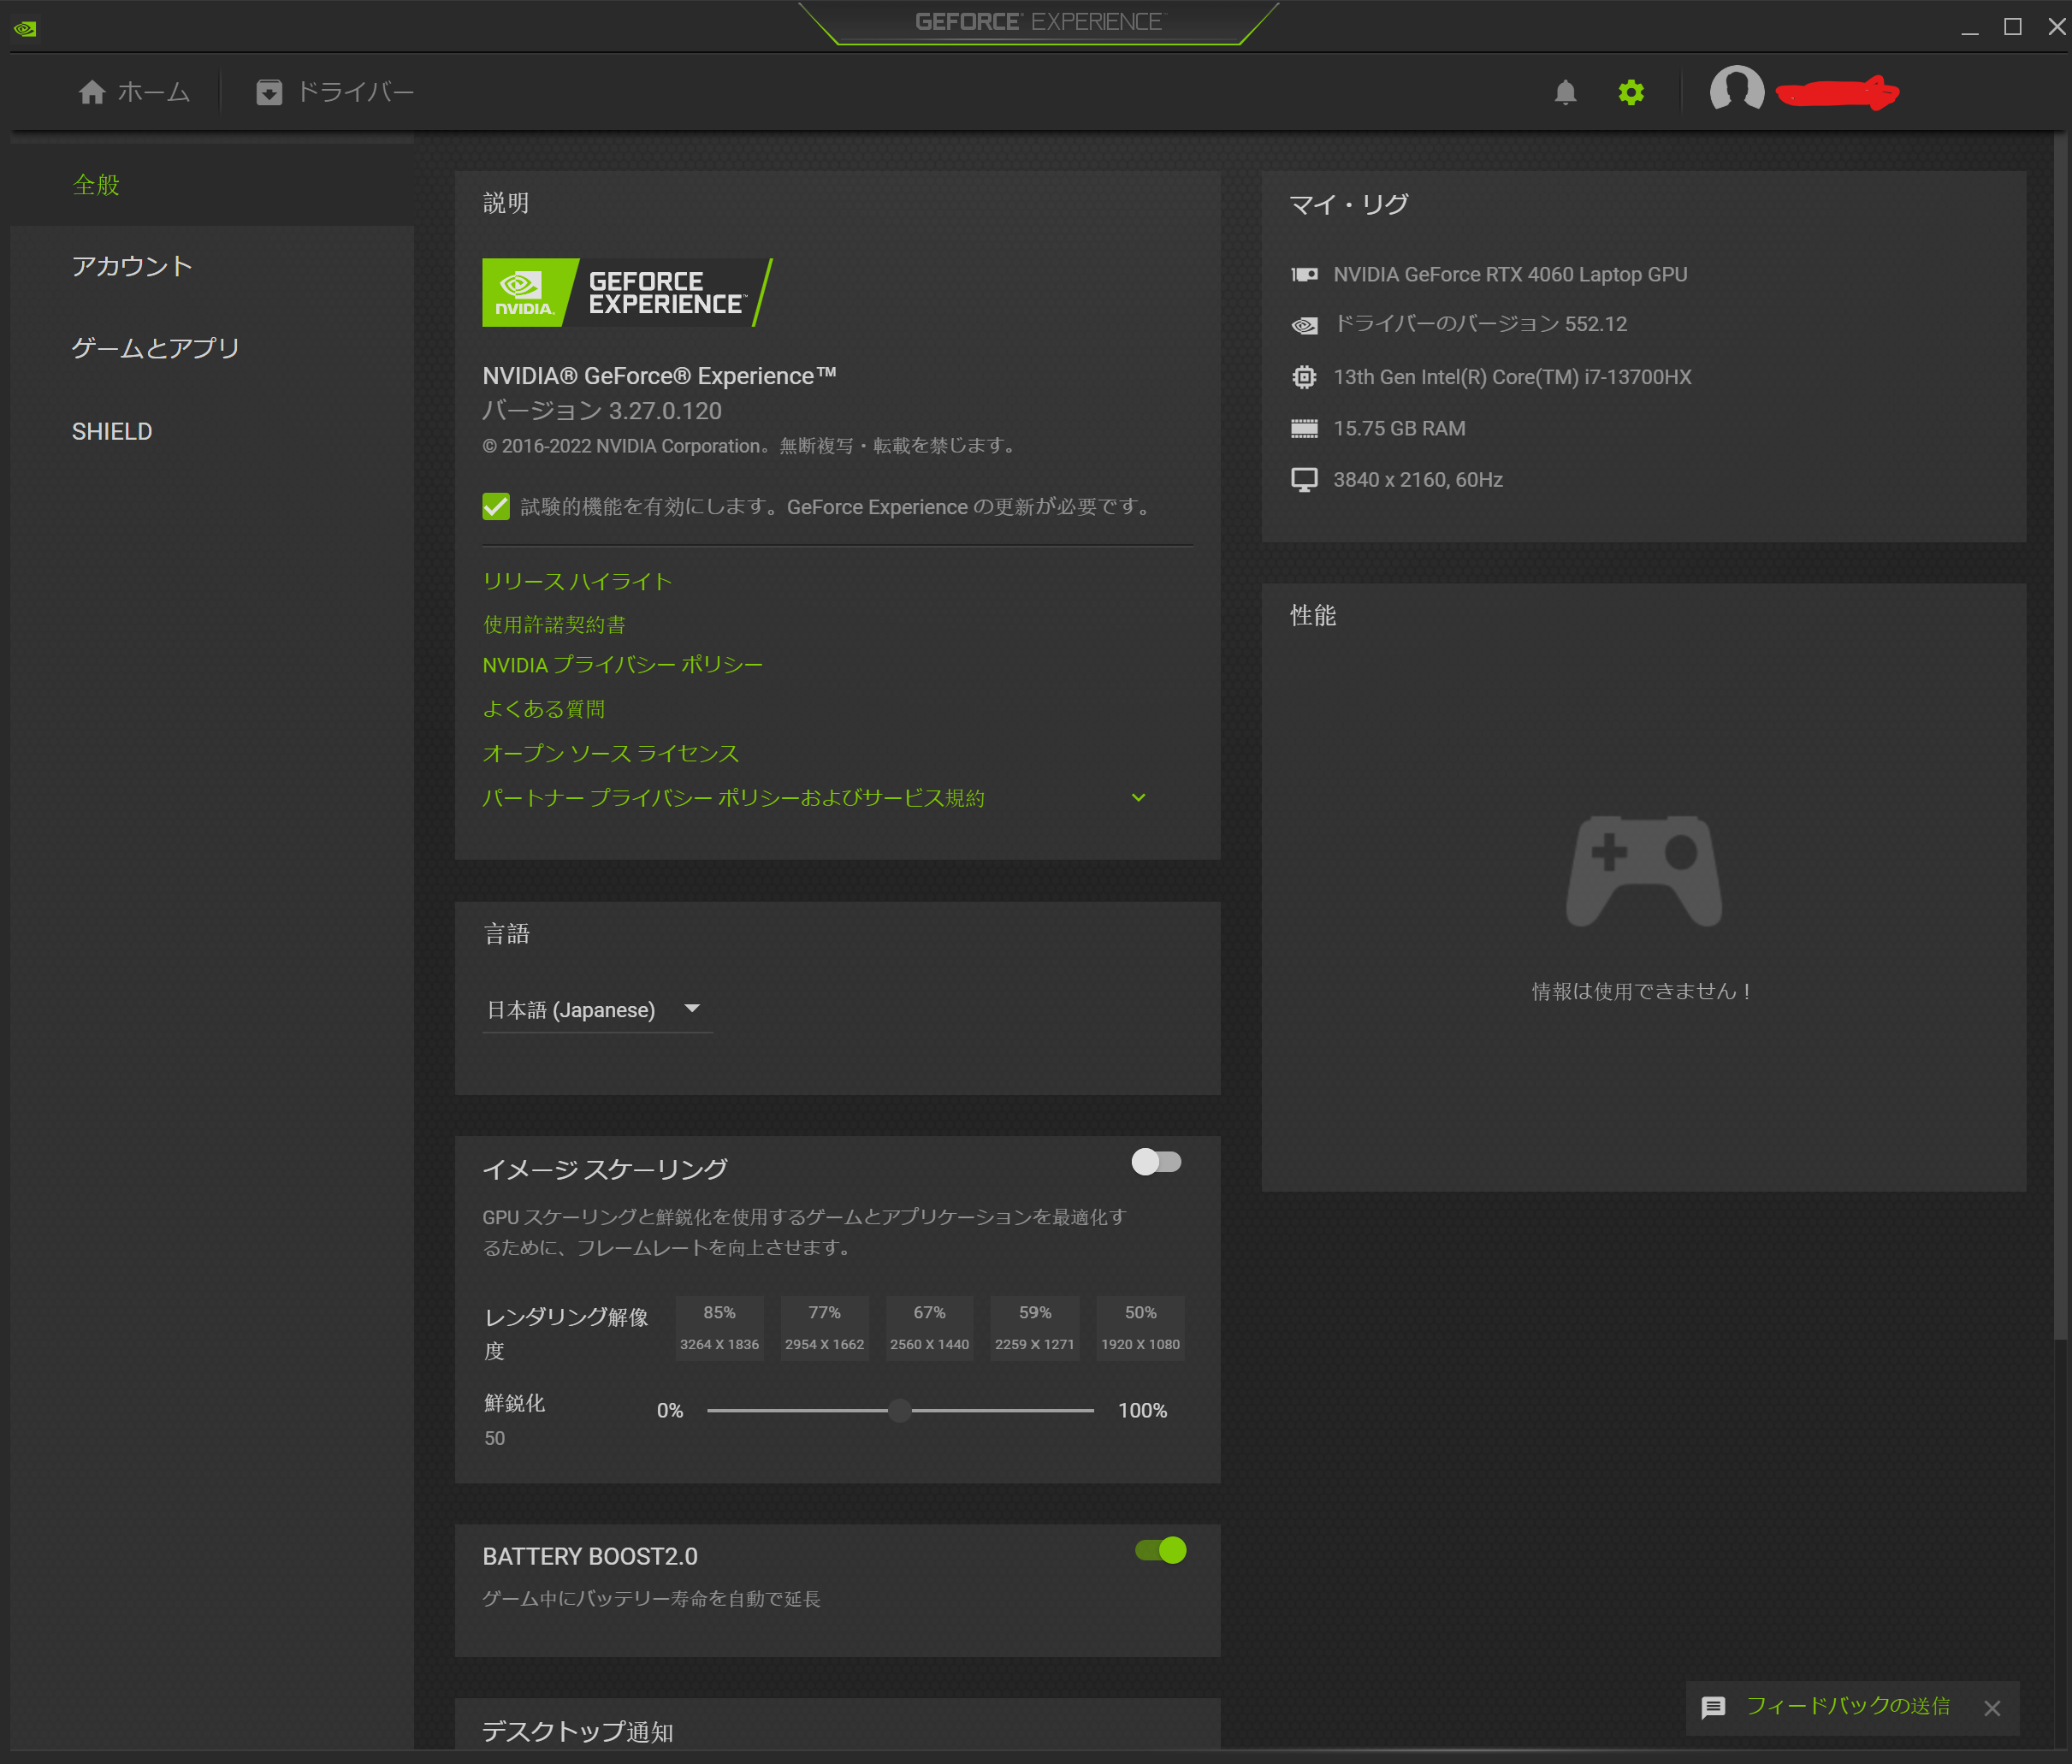This screenshot has width=2072, height=1764.
Task: Open the よくある質問 link
Action: (x=544, y=709)
